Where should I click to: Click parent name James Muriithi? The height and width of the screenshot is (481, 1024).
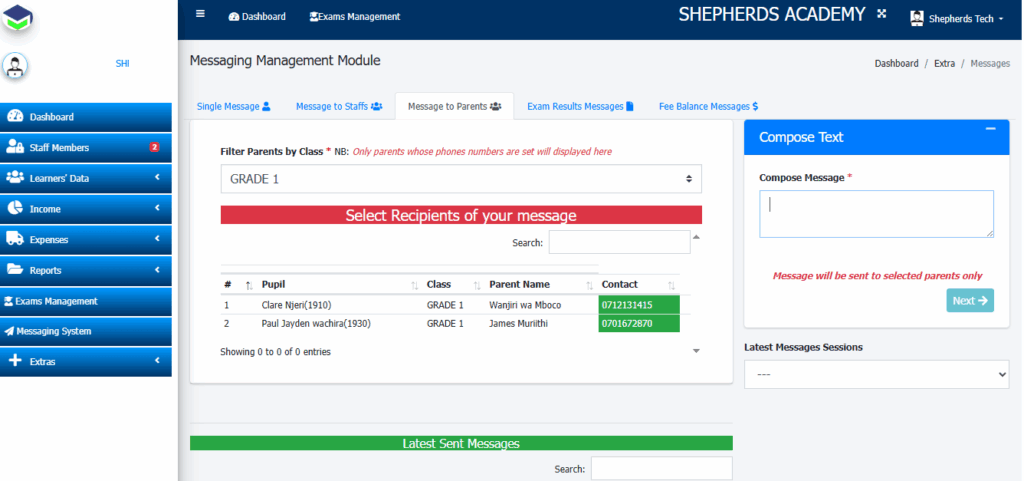point(519,323)
